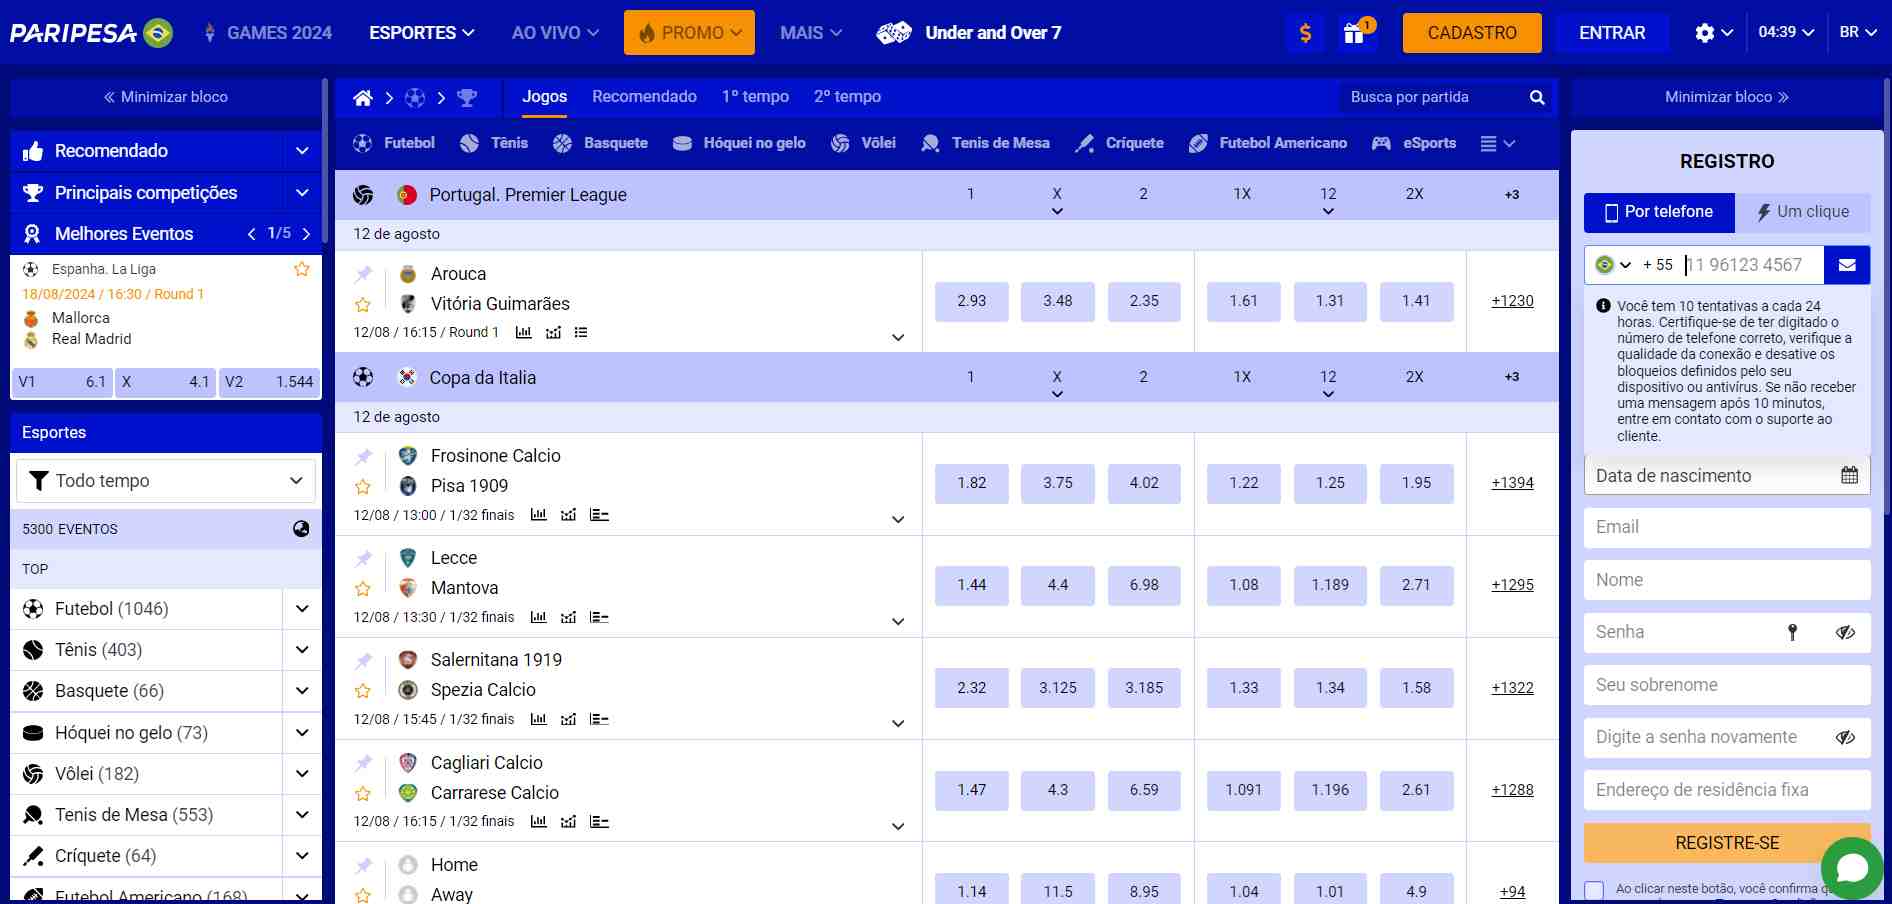Screen dimensions: 1892x904
Task: Open the live chat bubble
Action: tap(1852, 868)
